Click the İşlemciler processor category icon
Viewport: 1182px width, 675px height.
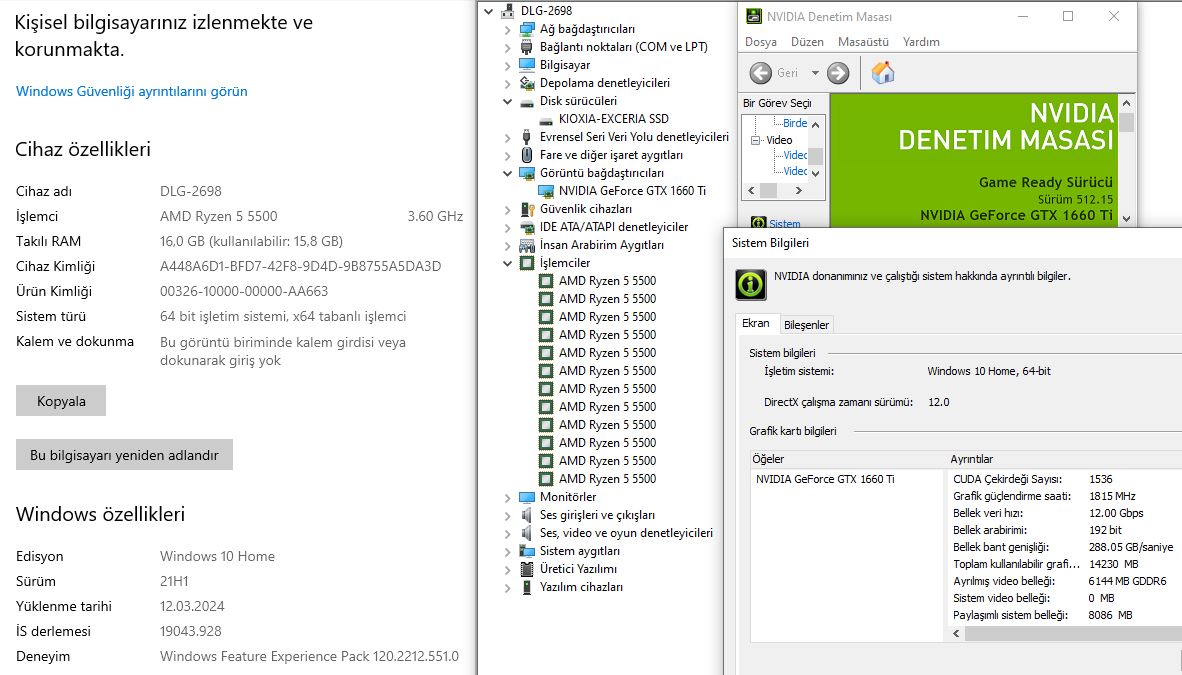[527, 263]
